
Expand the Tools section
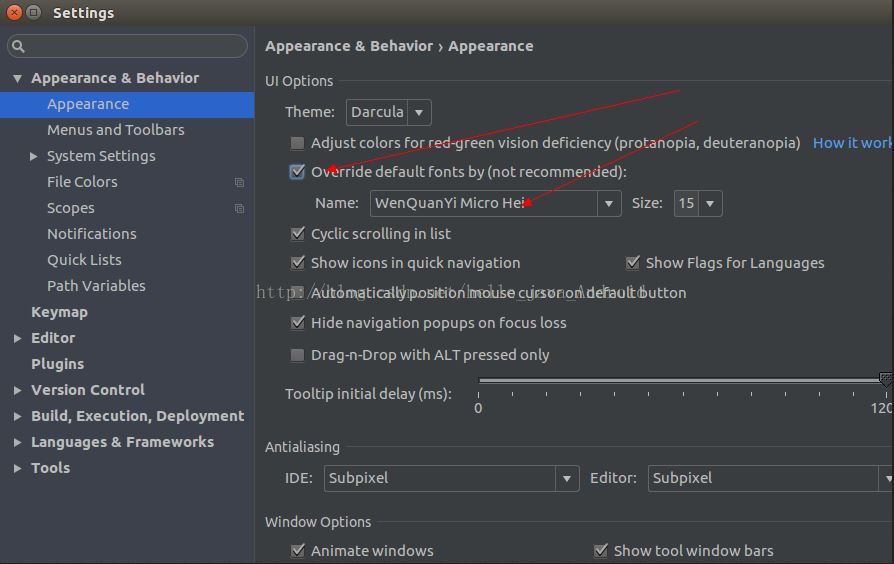pos(18,468)
